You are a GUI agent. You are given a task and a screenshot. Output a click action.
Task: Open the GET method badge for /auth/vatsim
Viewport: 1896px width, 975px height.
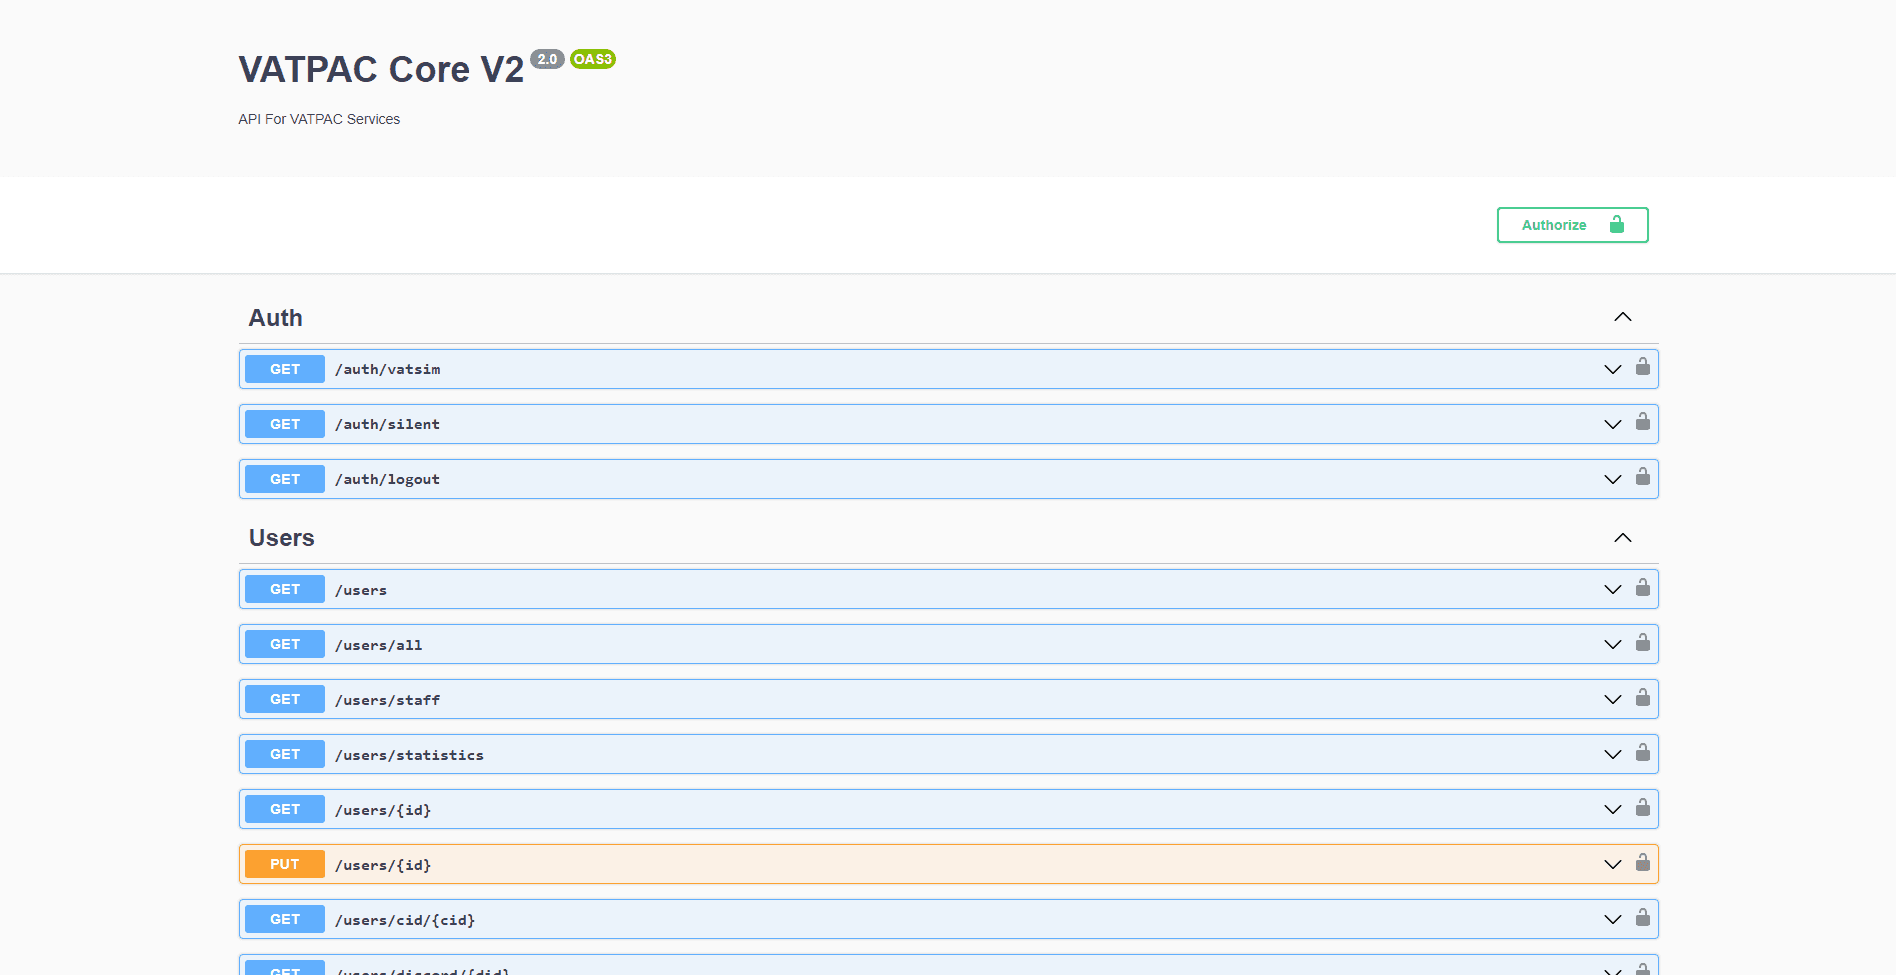[x=285, y=369]
